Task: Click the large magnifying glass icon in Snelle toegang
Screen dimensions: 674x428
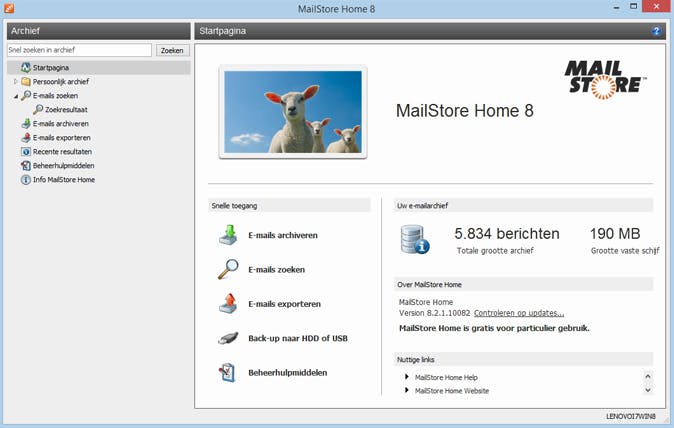Action: [228, 269]
